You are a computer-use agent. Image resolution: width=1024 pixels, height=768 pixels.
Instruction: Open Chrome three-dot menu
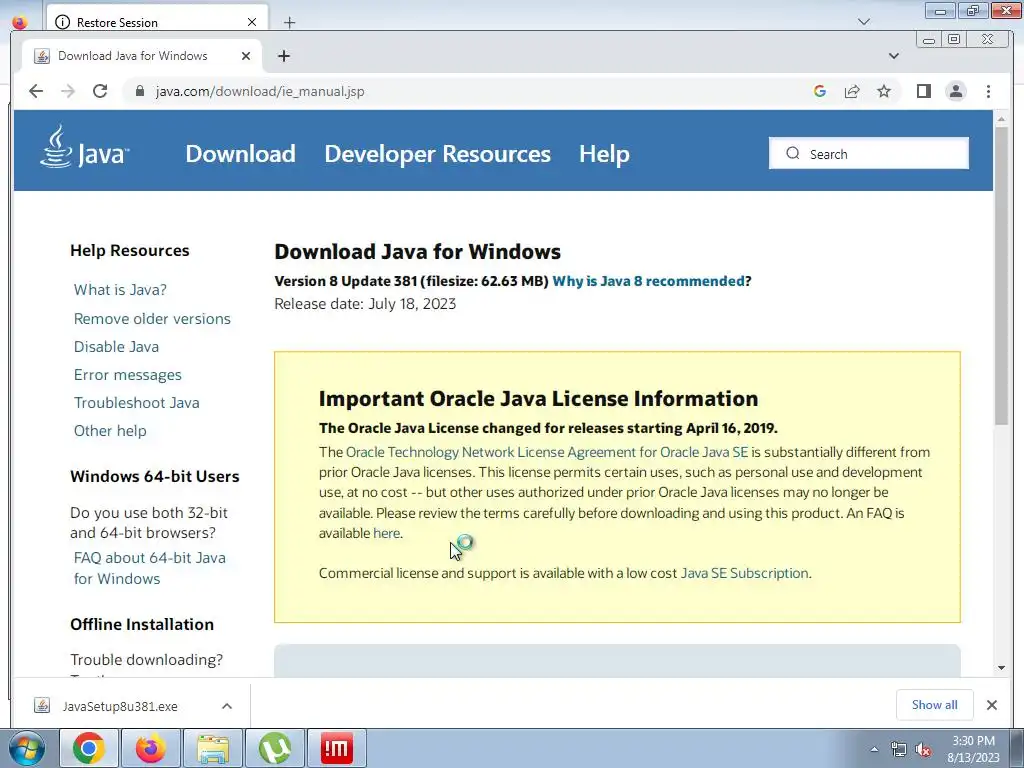point(988,91)
